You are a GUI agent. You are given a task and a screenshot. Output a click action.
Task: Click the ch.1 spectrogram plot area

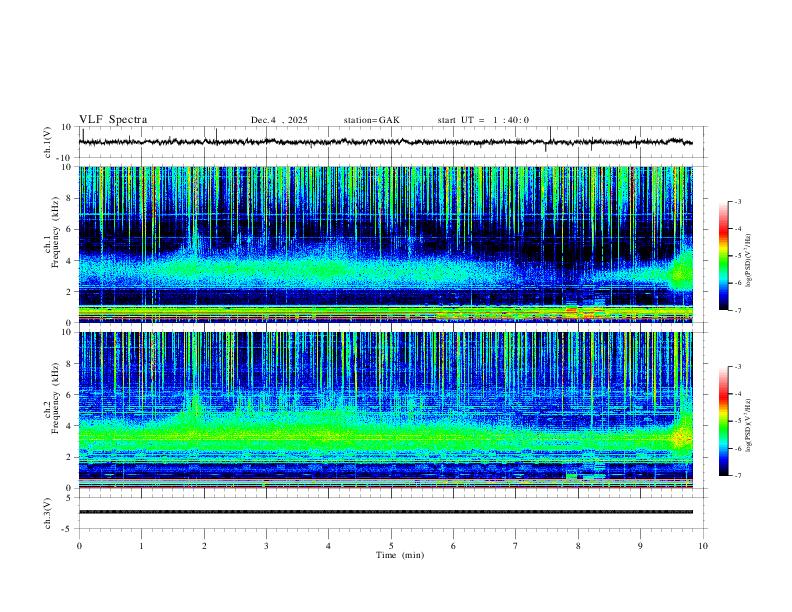[385, 244]
